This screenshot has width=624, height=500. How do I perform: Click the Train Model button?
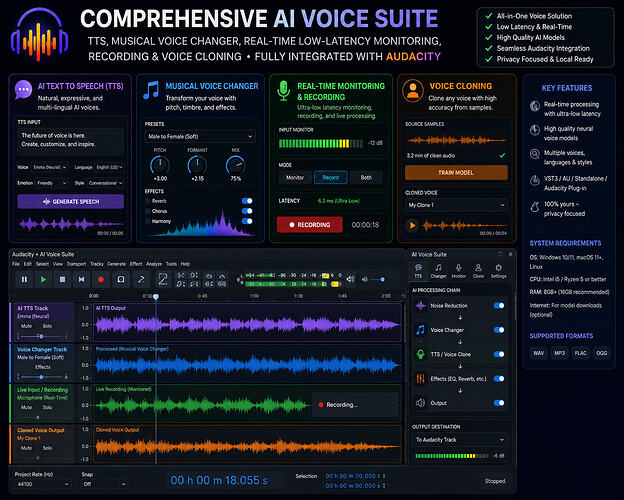456,172
